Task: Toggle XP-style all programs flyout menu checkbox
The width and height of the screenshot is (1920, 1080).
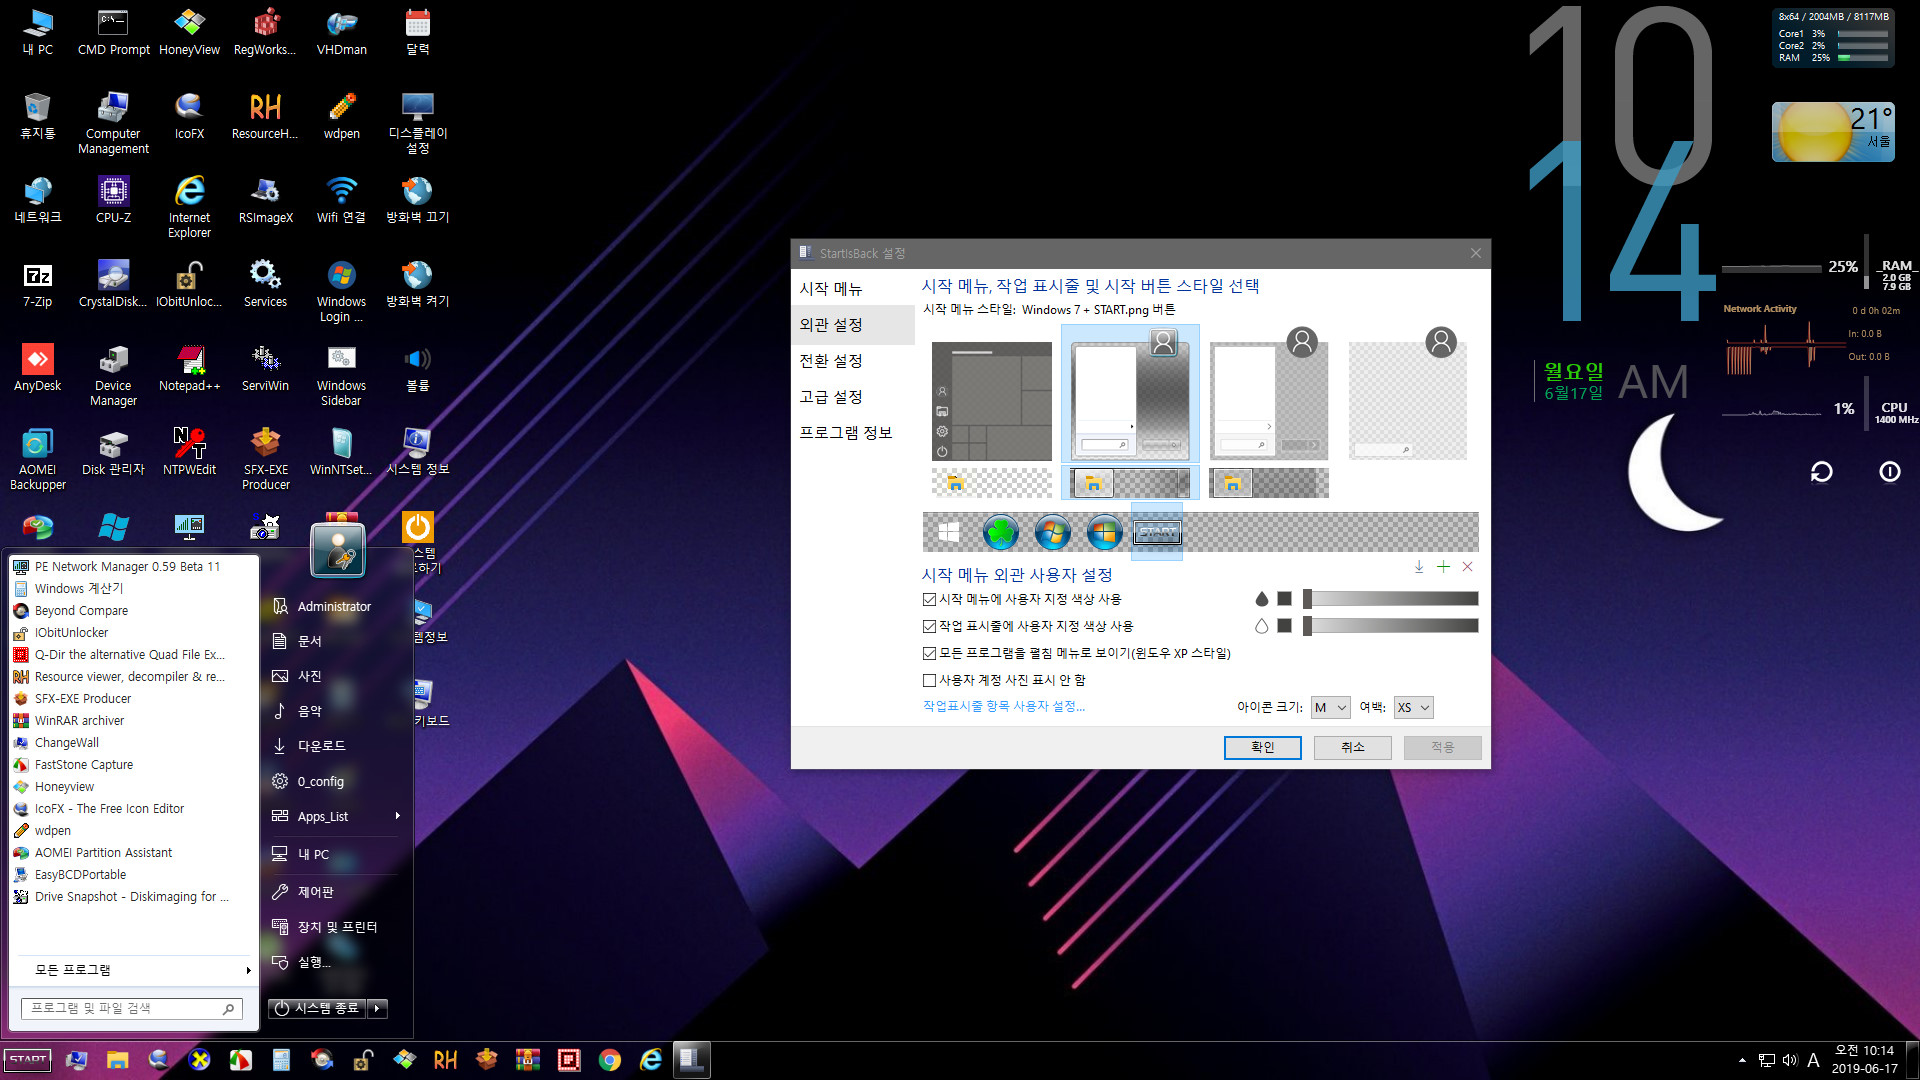Action: [x=929, y=653]
